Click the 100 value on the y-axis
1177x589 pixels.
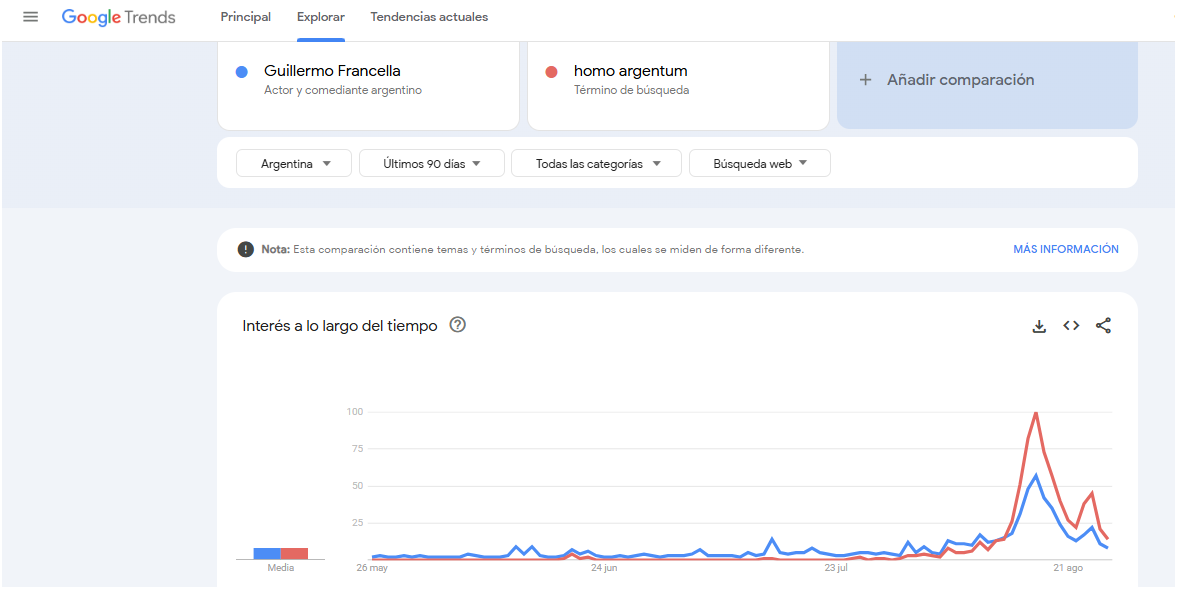[x=355, y=412]
